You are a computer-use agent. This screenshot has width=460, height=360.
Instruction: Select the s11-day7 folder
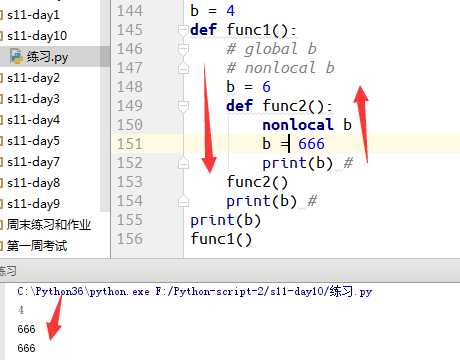tap(33, 162)
